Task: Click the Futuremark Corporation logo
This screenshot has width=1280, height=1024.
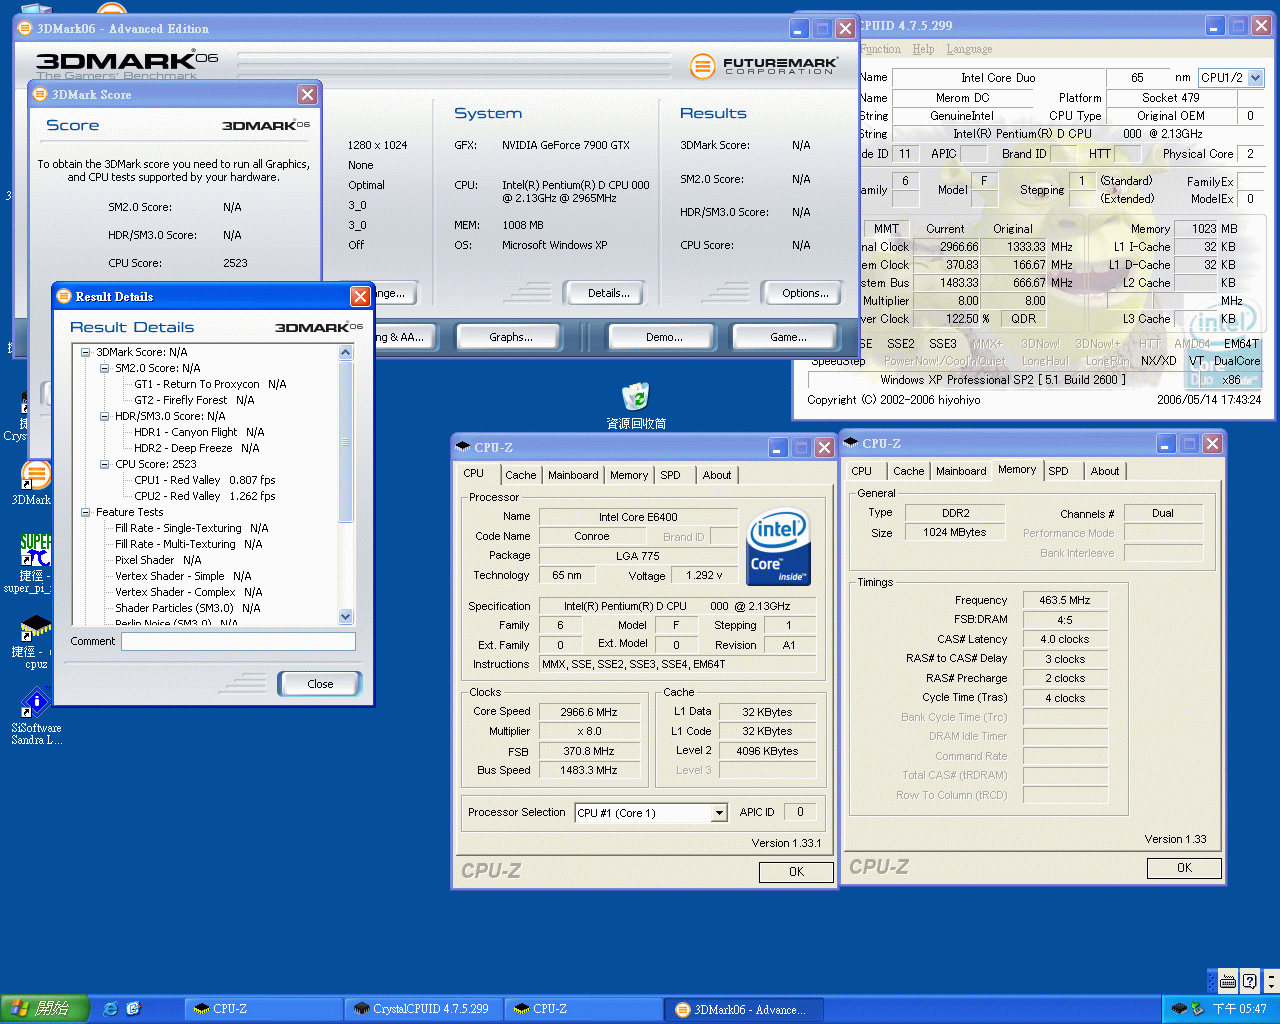Action: (x=764, y=66)
